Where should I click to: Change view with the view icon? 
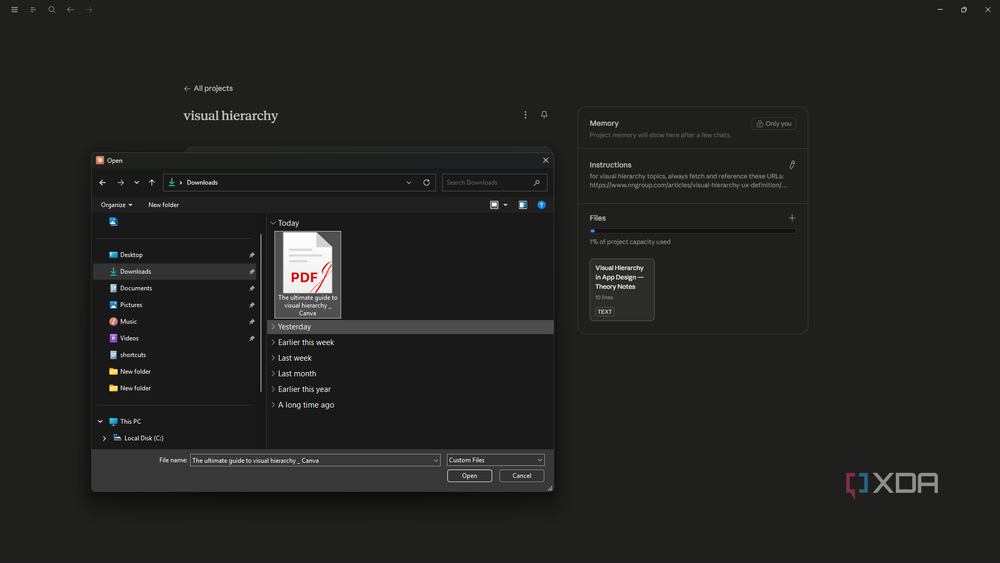[x=494, y=205]
